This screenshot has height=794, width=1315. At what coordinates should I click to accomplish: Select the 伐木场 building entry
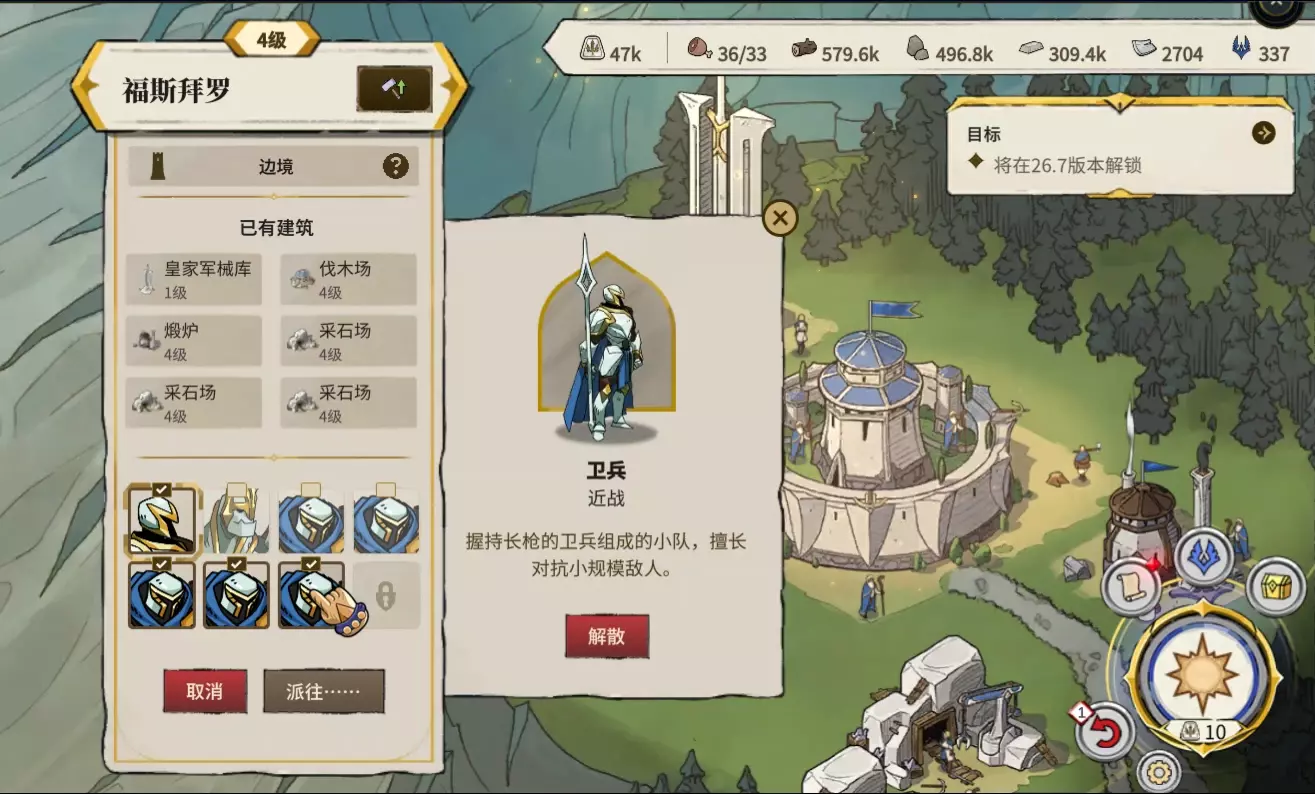pos(349,280)
